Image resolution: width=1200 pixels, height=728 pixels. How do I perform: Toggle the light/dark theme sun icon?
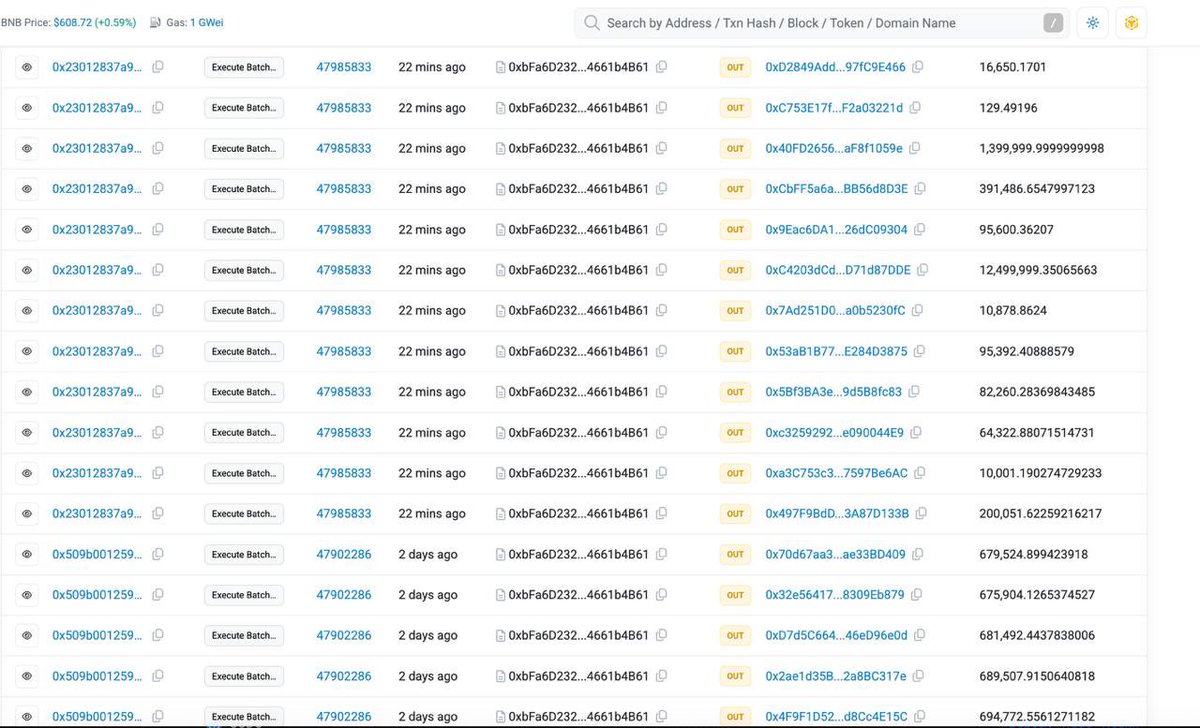(x=1092, y=23)
